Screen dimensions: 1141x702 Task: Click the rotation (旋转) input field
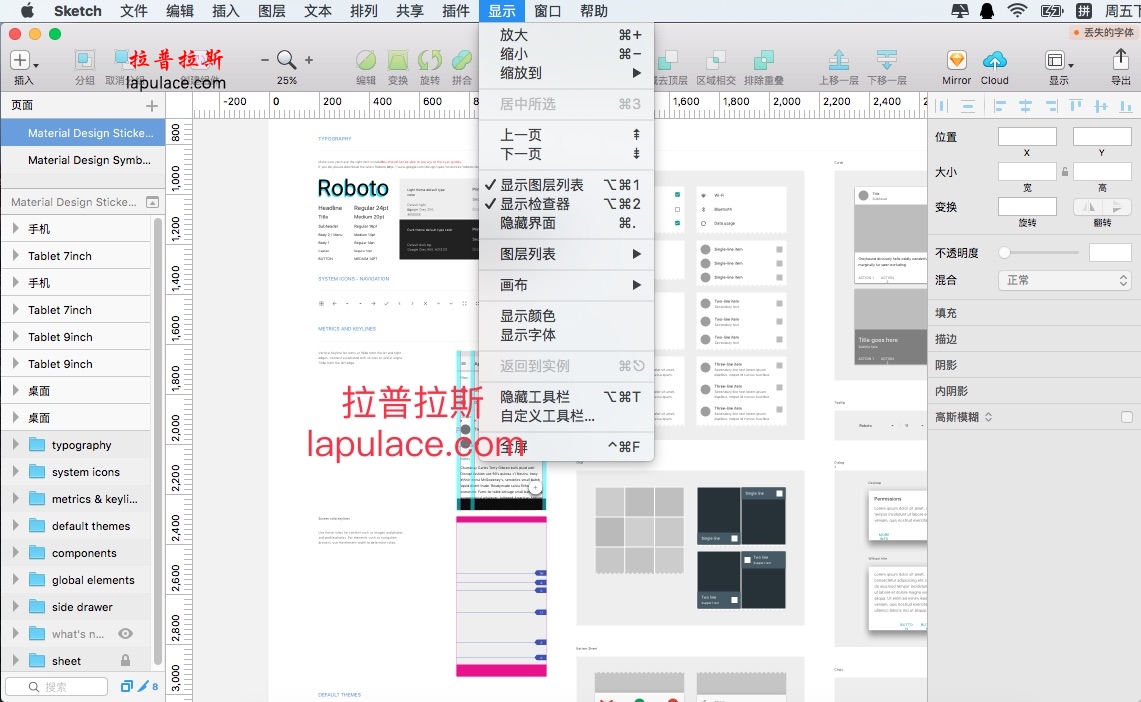pyautogui.click(x=1027, y=207)
